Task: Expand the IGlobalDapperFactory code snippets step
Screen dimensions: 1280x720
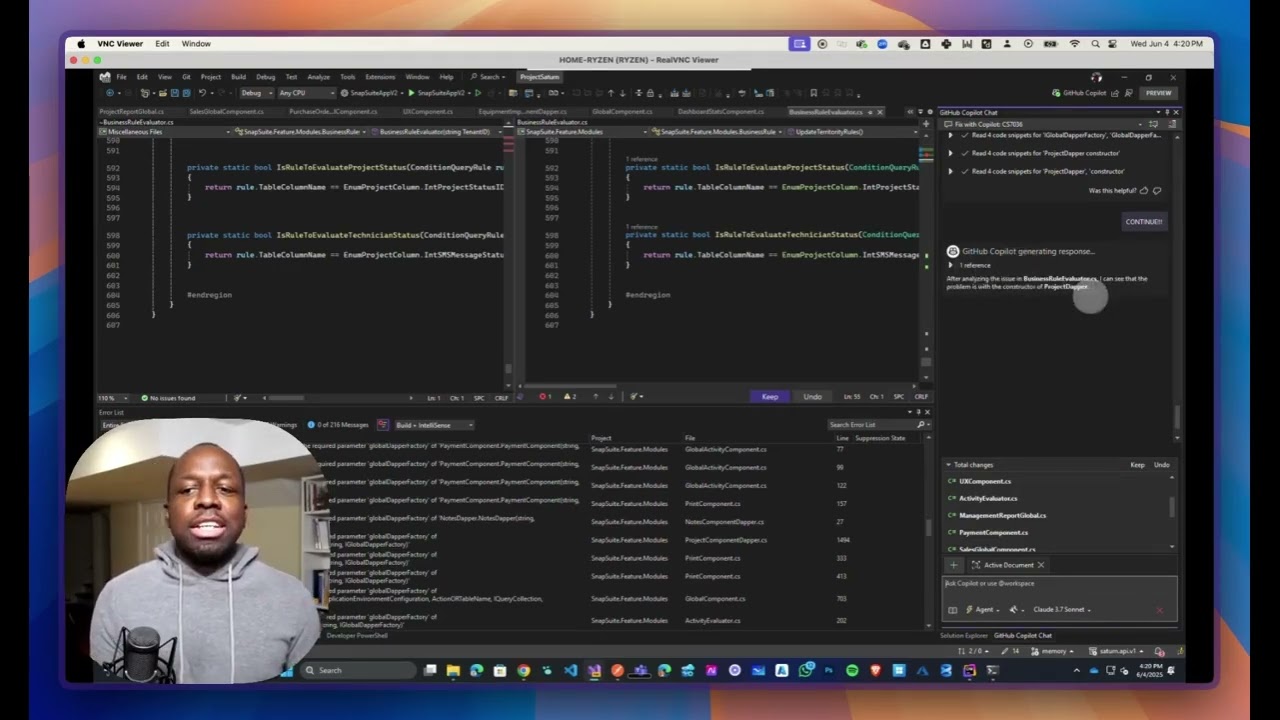Action: pyautogui.click(x=951, y=135)
